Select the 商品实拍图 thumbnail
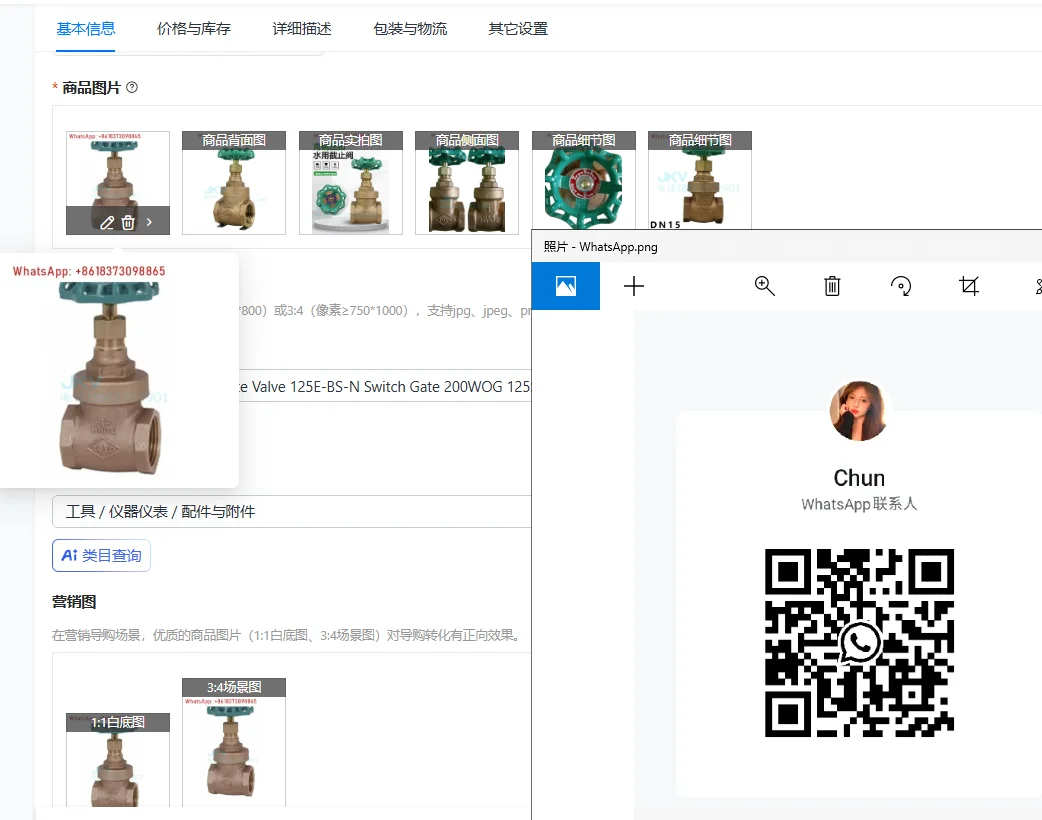The height and width of the screenshot is (820, 1042). click(351, 183)
